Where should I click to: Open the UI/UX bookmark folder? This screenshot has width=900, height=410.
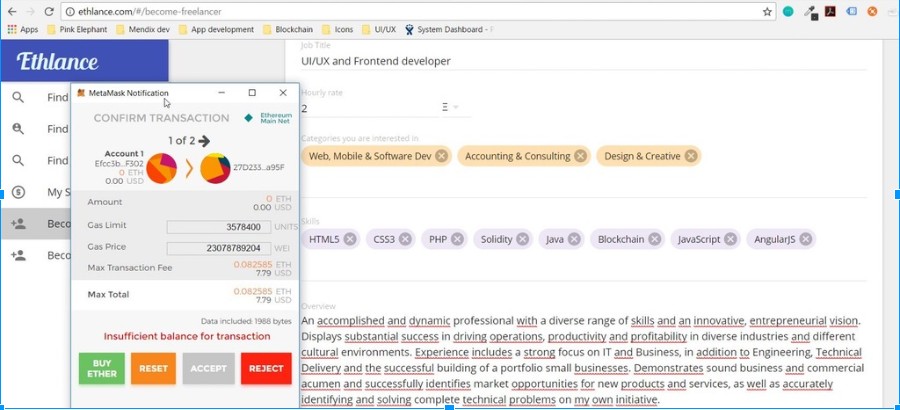pos(379,29)
